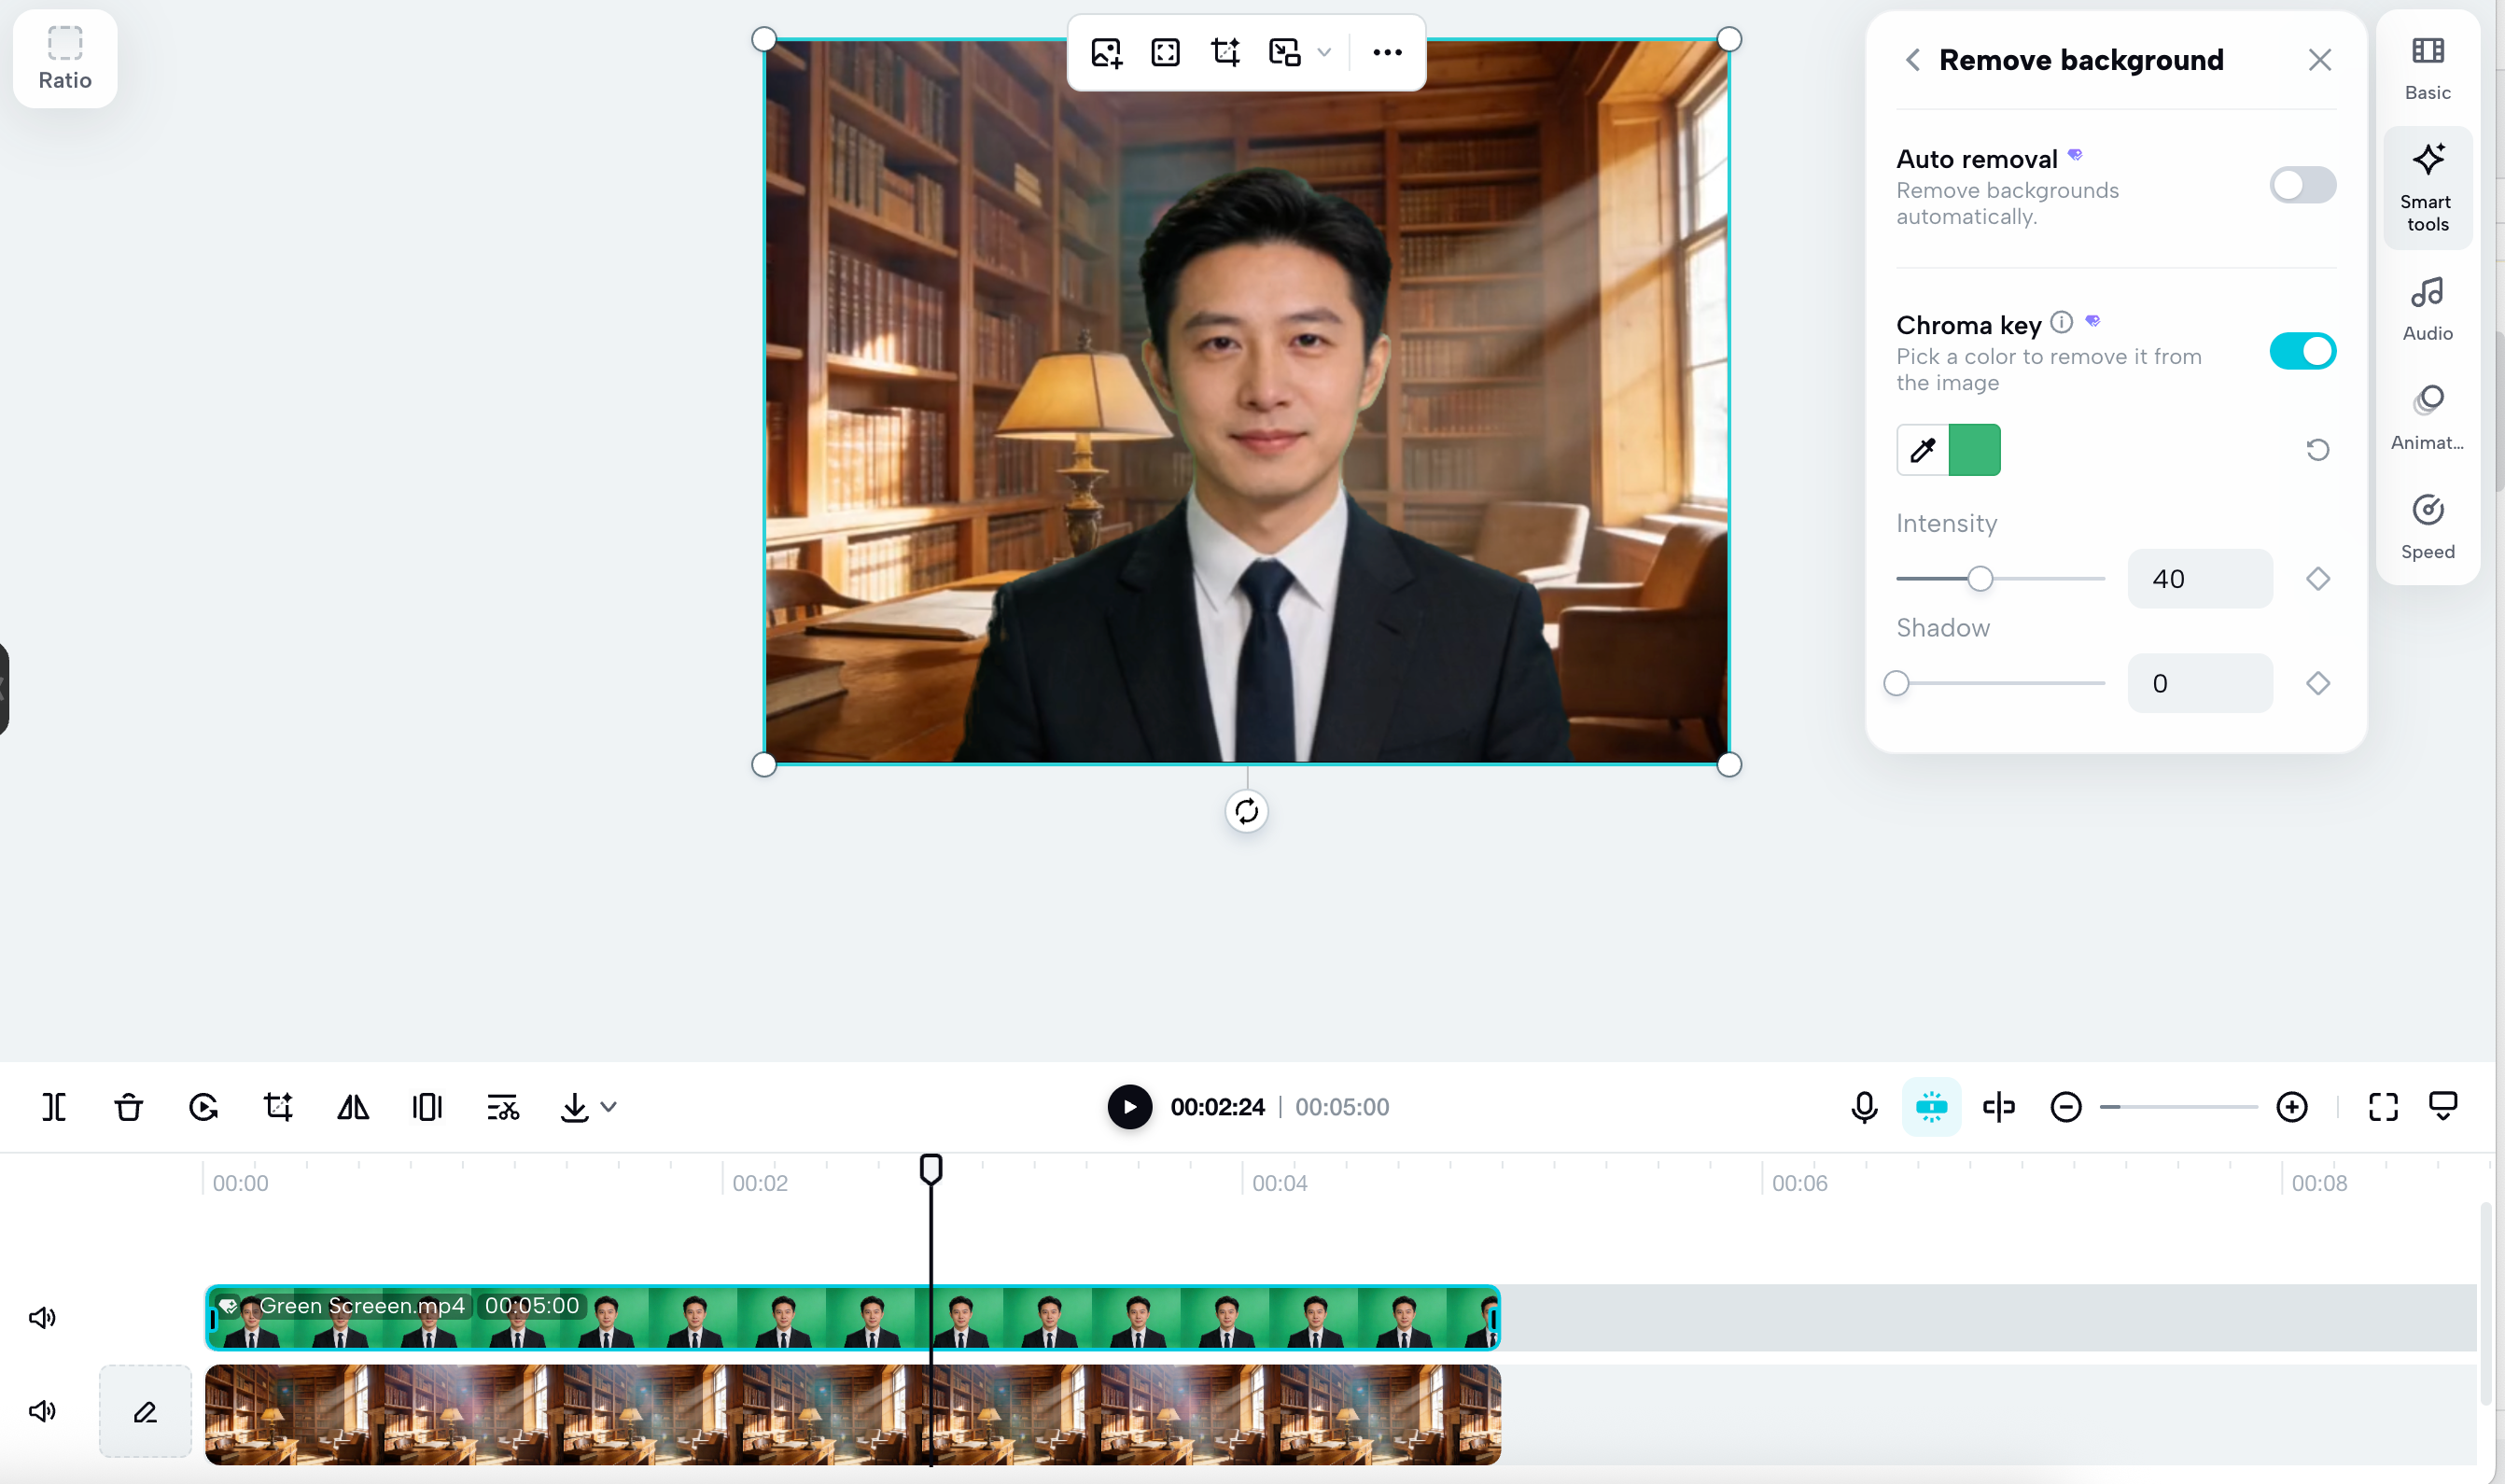Open the Audio tab in the sidebar
The height and width of the screenshot is (1484, 2505).
coord(2427,309)
